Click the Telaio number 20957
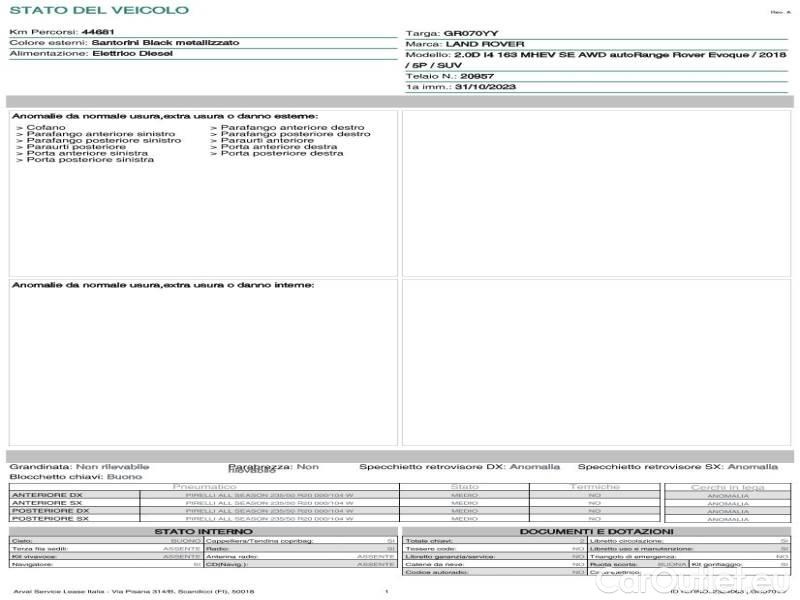Image resolution: width=800 pixels, height=600 pixels. coord(477,76)
